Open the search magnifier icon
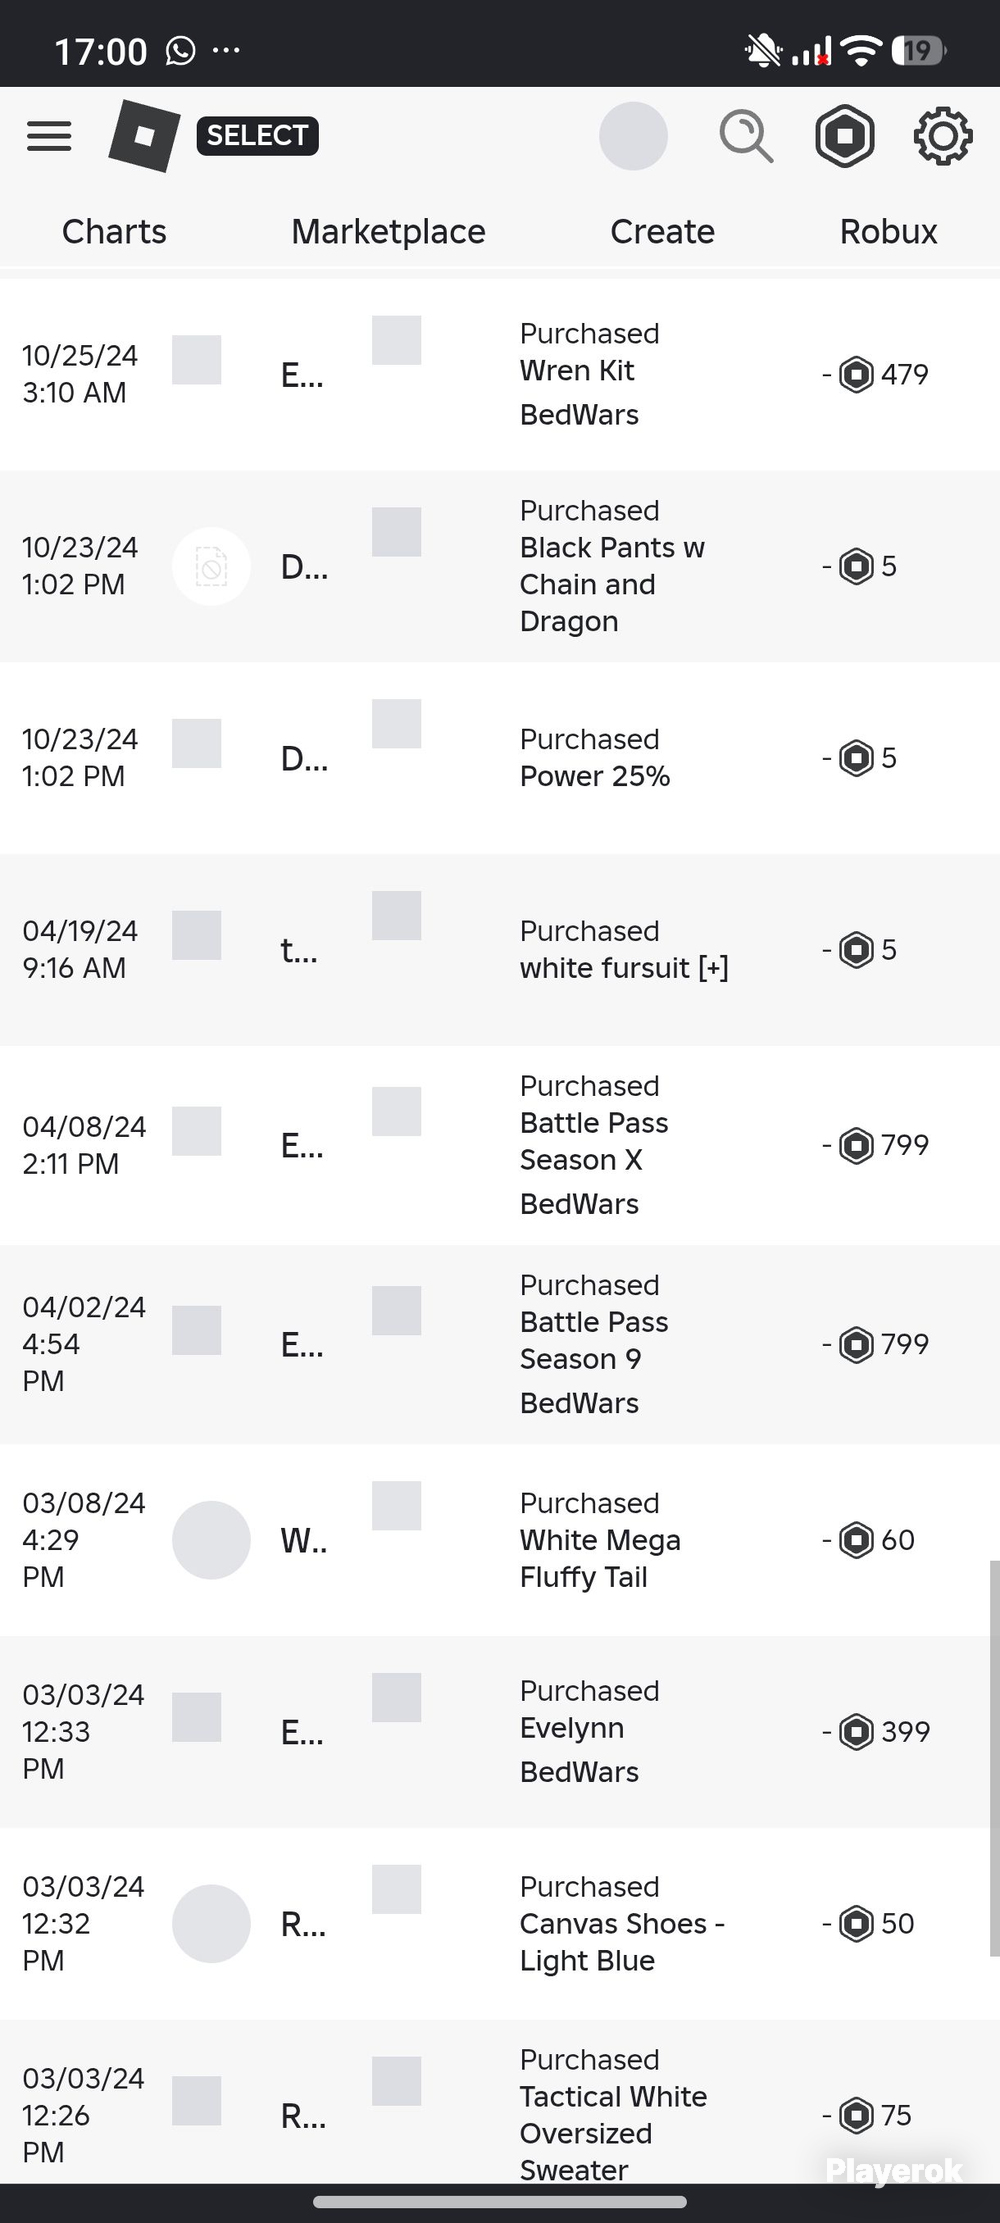 pos(746,136)
